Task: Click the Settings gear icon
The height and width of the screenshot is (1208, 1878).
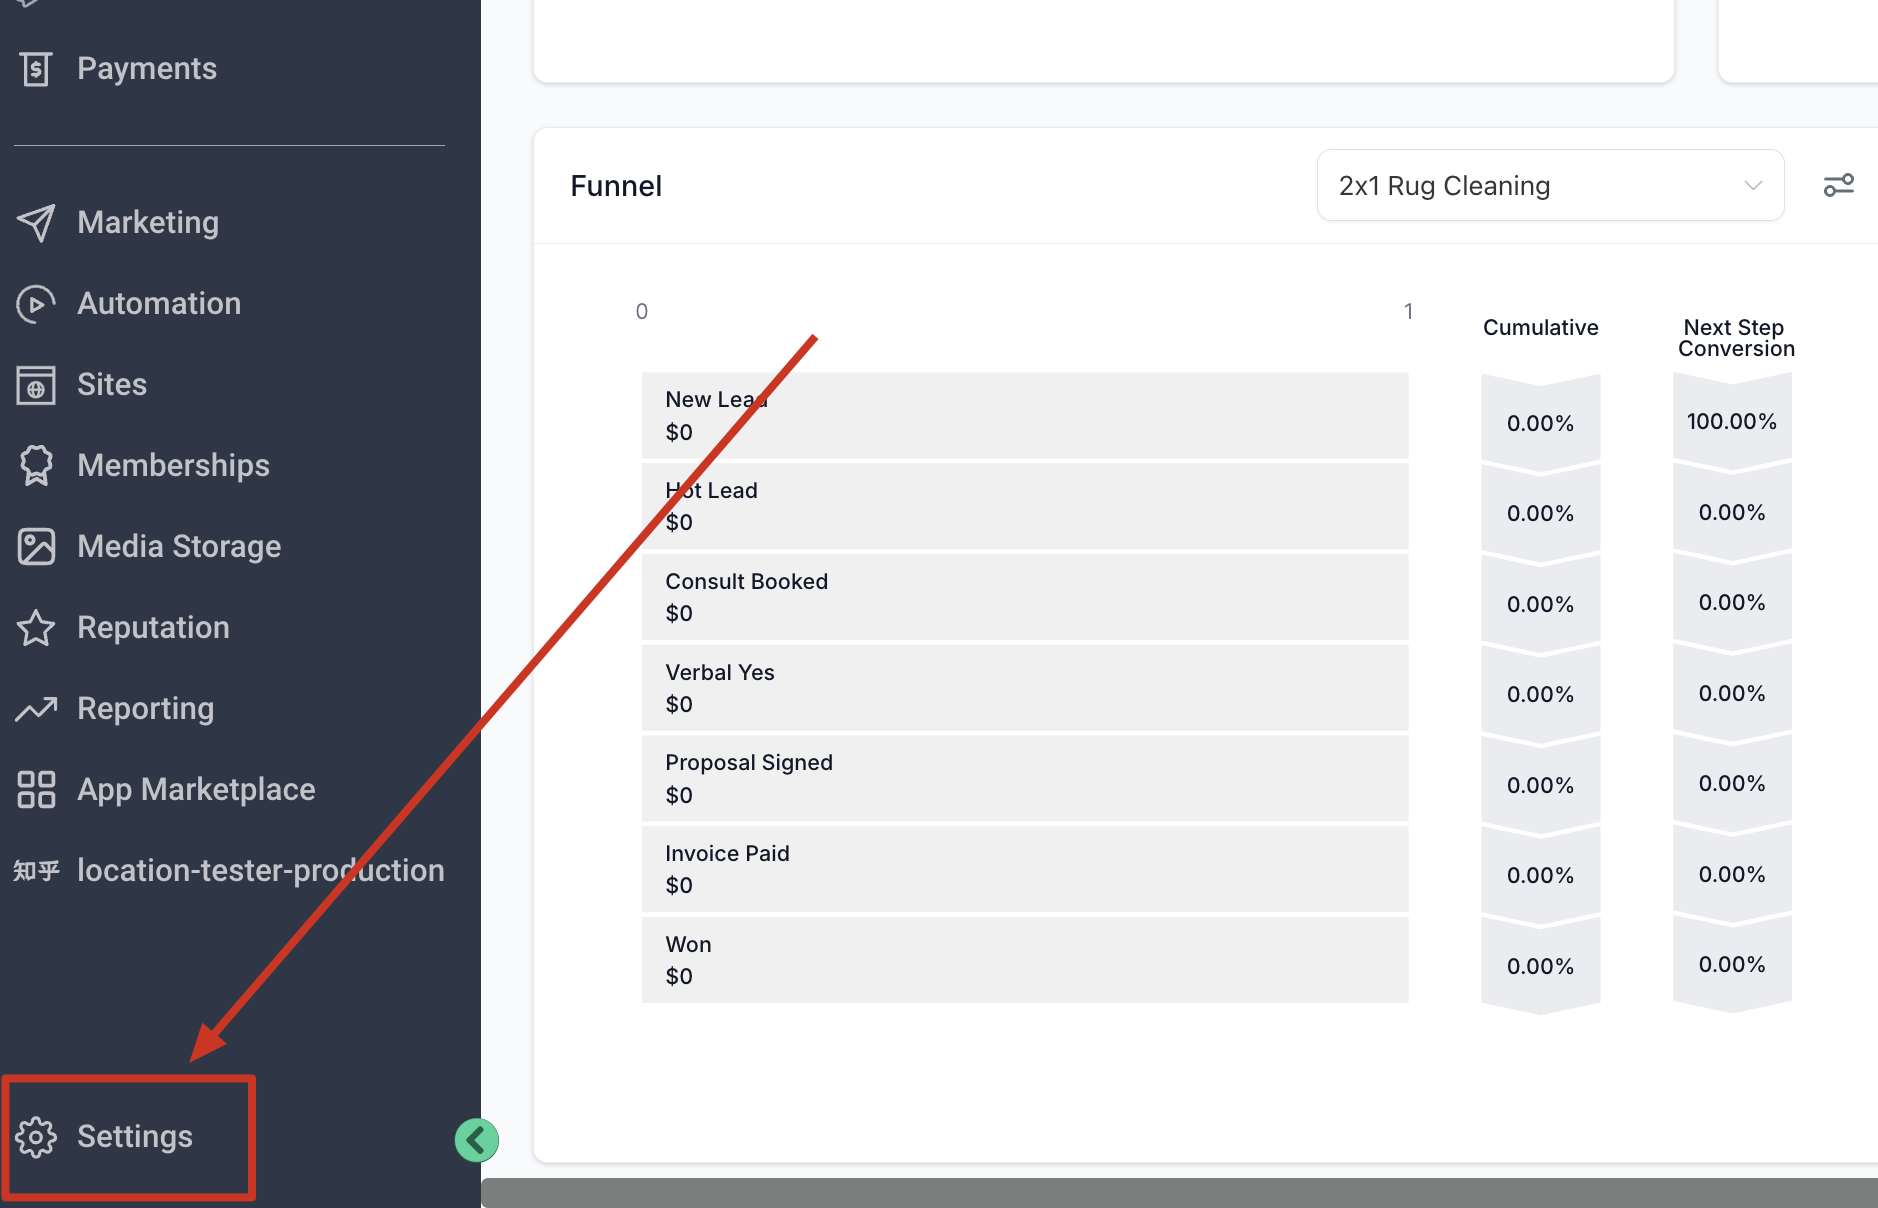Action: (36, 1137)
